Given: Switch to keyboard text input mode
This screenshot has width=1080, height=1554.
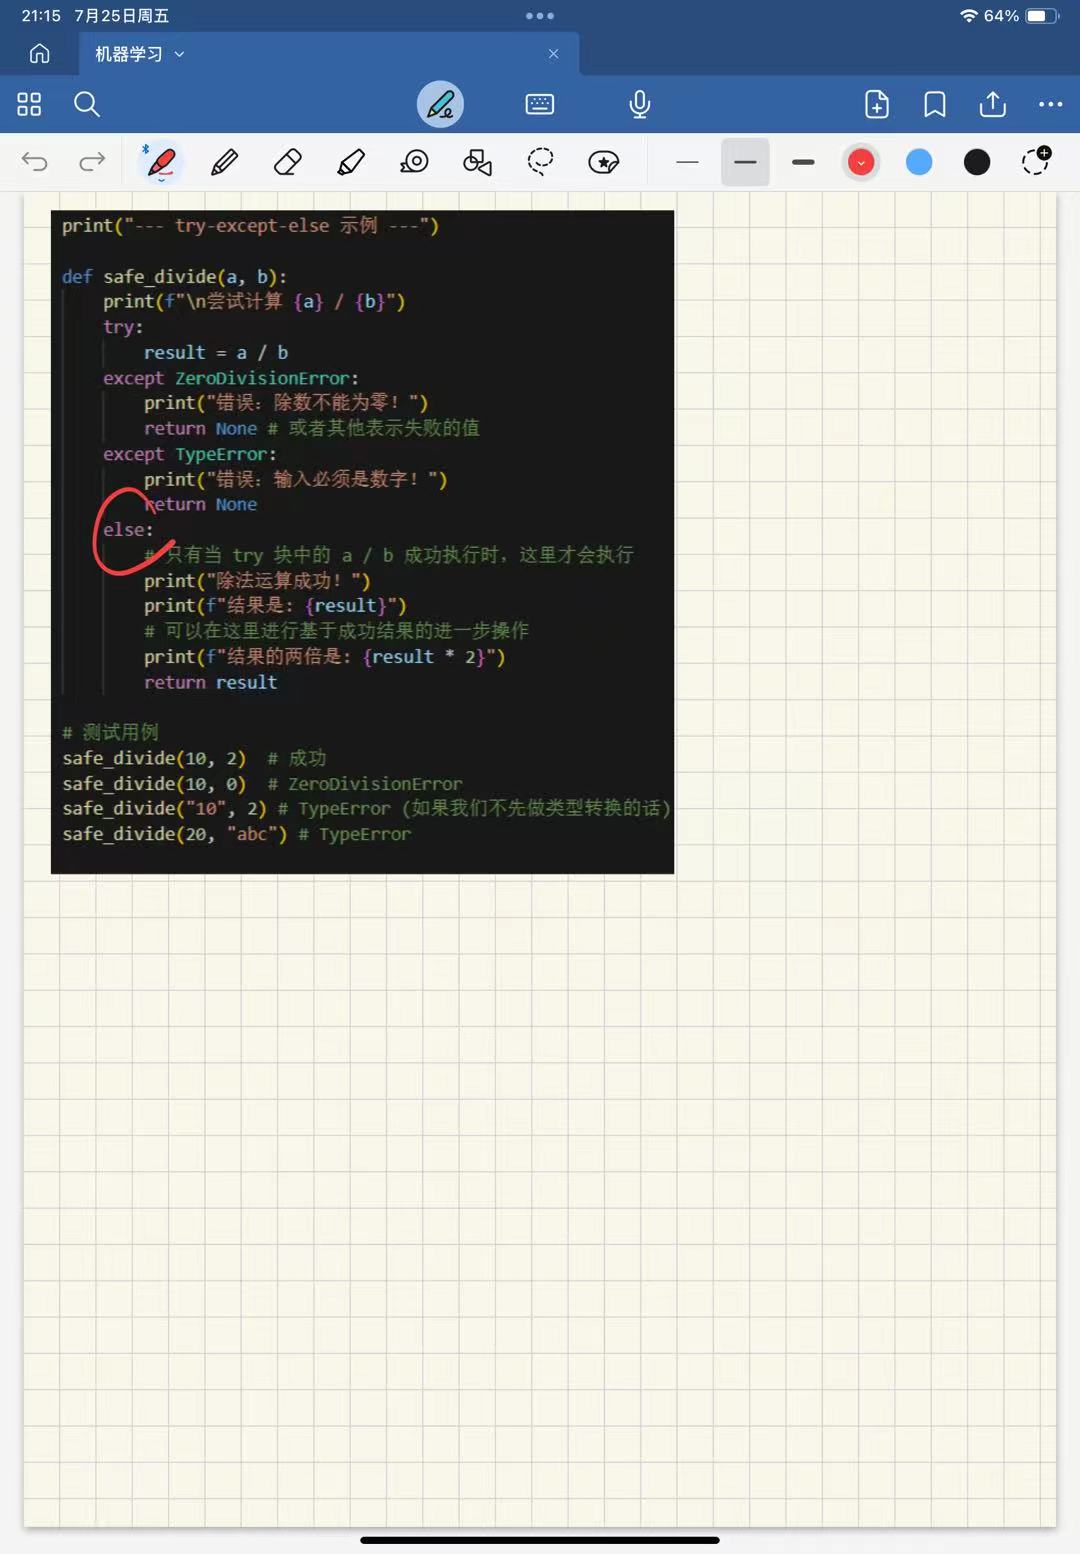Looking at the screenshot, I should [540, 104].
